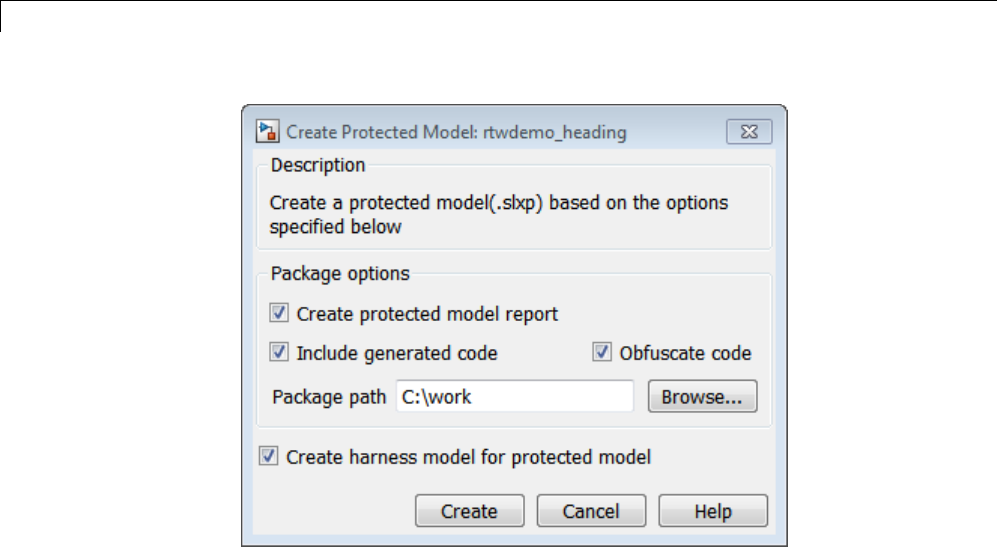997x547 pixels.
Task: Disable the Obfuscate code checkbox
Action: 602,353
